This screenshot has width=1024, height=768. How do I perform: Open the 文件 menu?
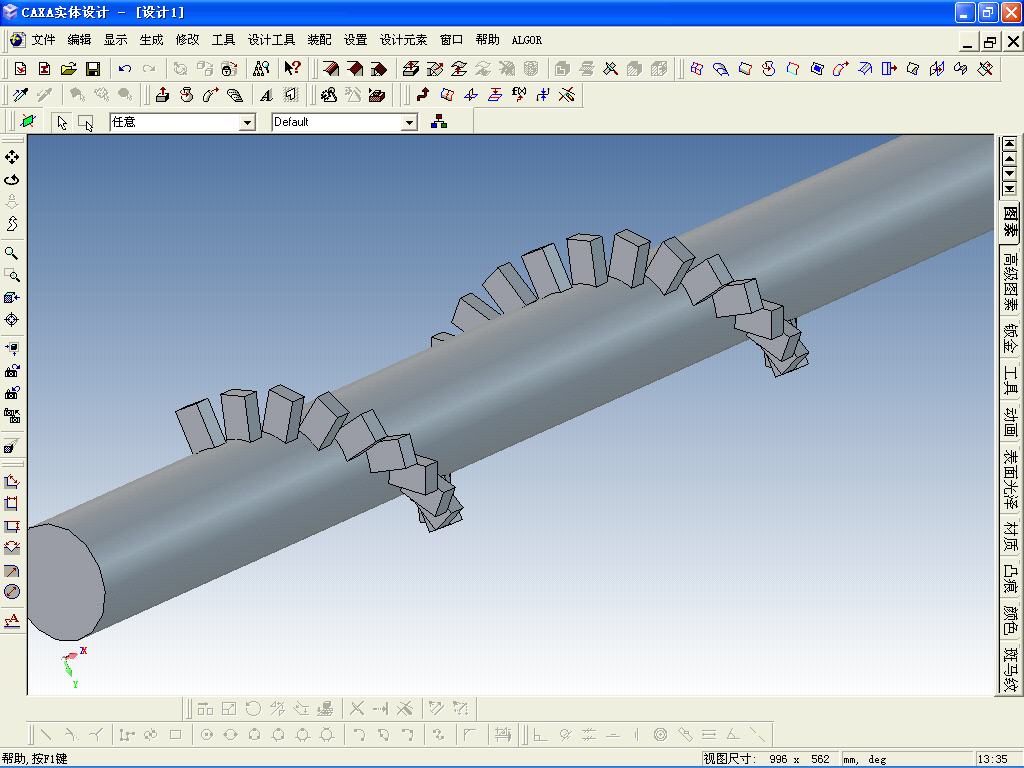[x=43, y=40]
